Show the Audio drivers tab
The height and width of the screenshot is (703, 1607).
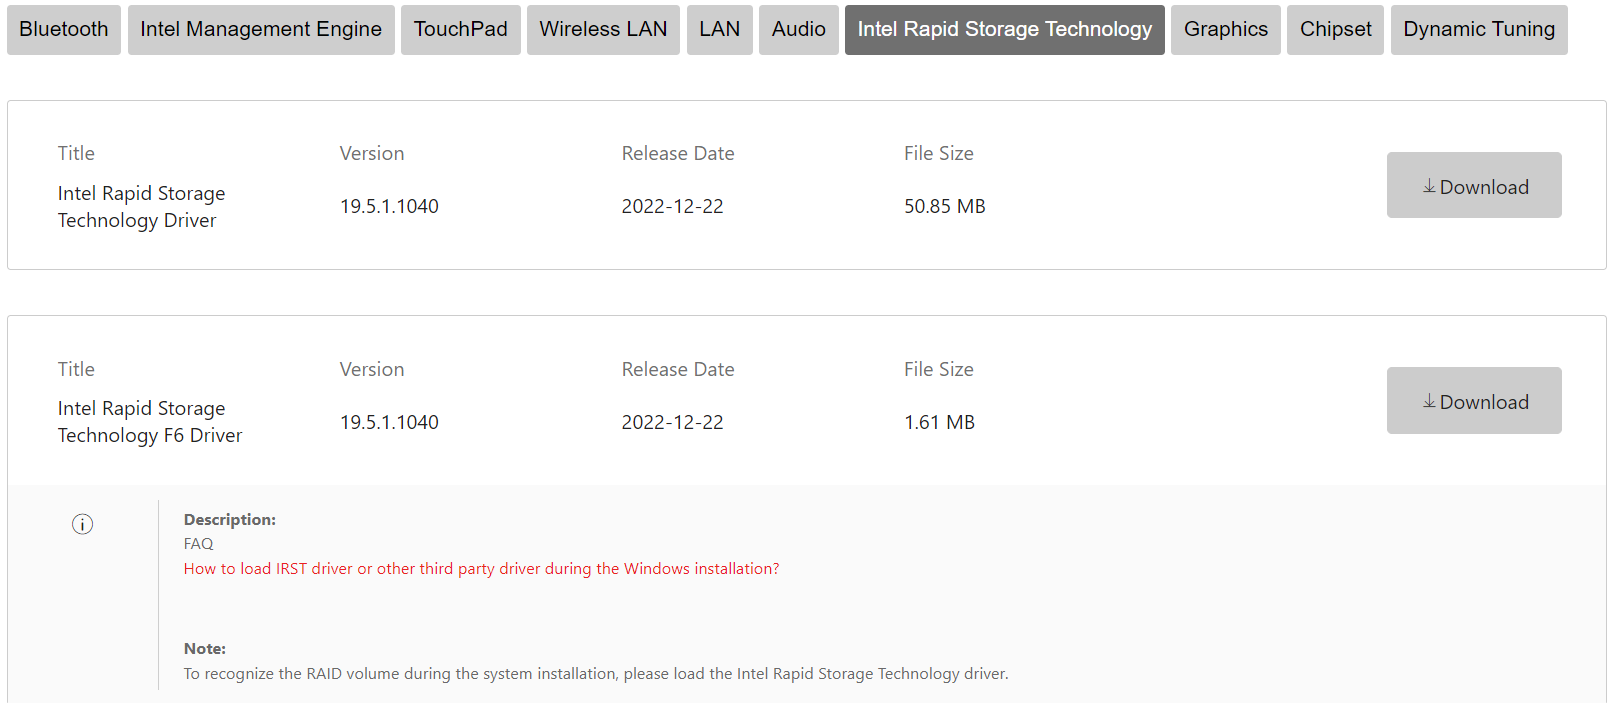[x=798, y=30]
